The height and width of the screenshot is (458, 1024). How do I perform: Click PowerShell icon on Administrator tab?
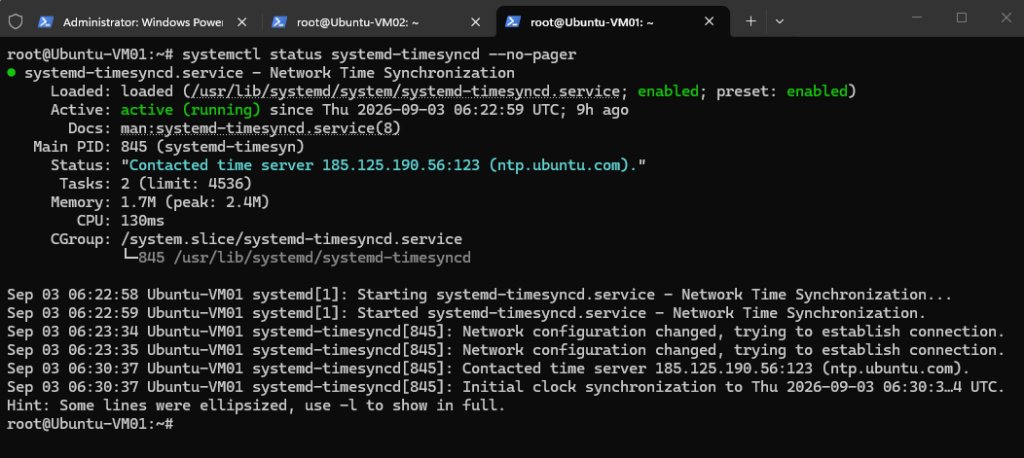pyautogui.click(x=45, y=22)
